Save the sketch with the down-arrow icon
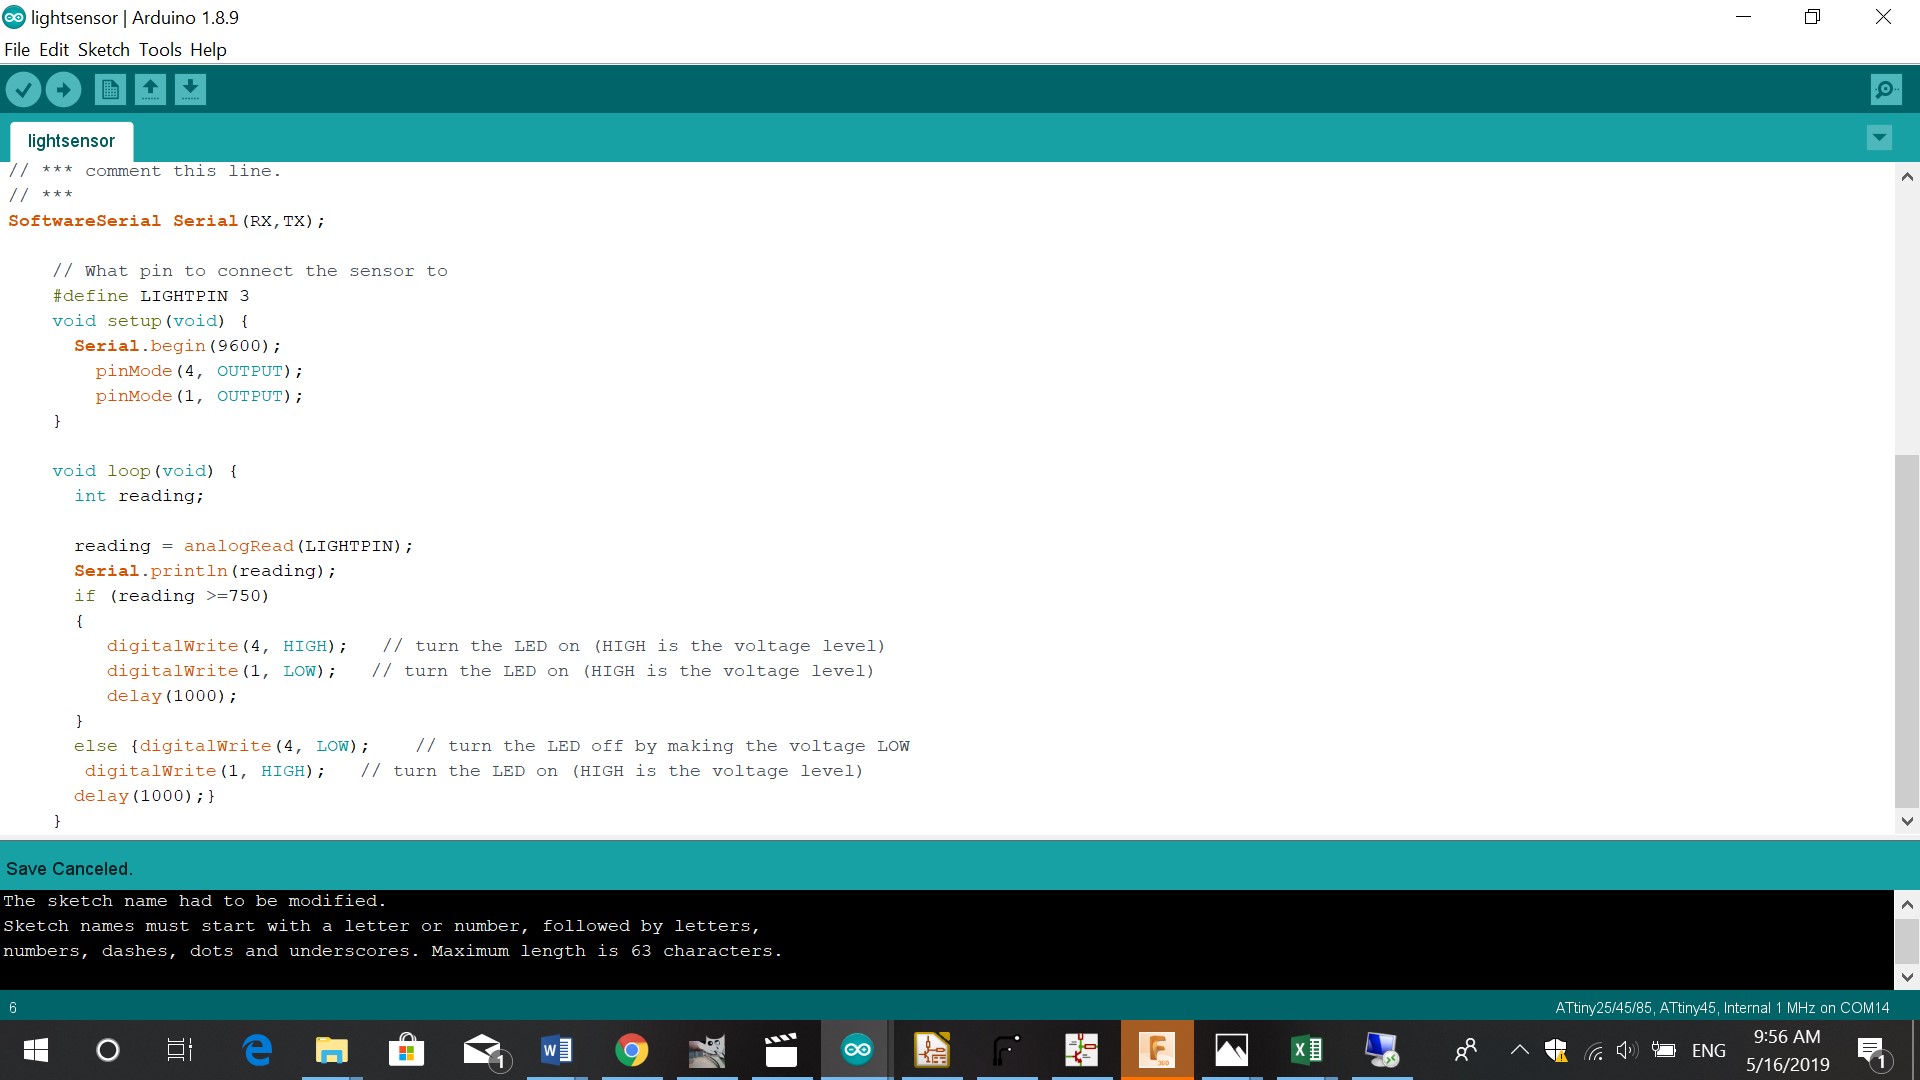This screenshot has width=1920, height=1080. (x=190, y=90)
